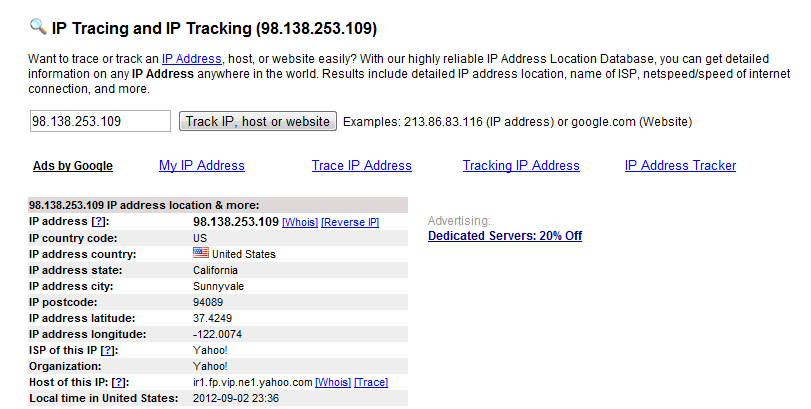Open Dedicated Servers: 20% Off ad link
The image size is (811, 409).
tap(505, 236)
